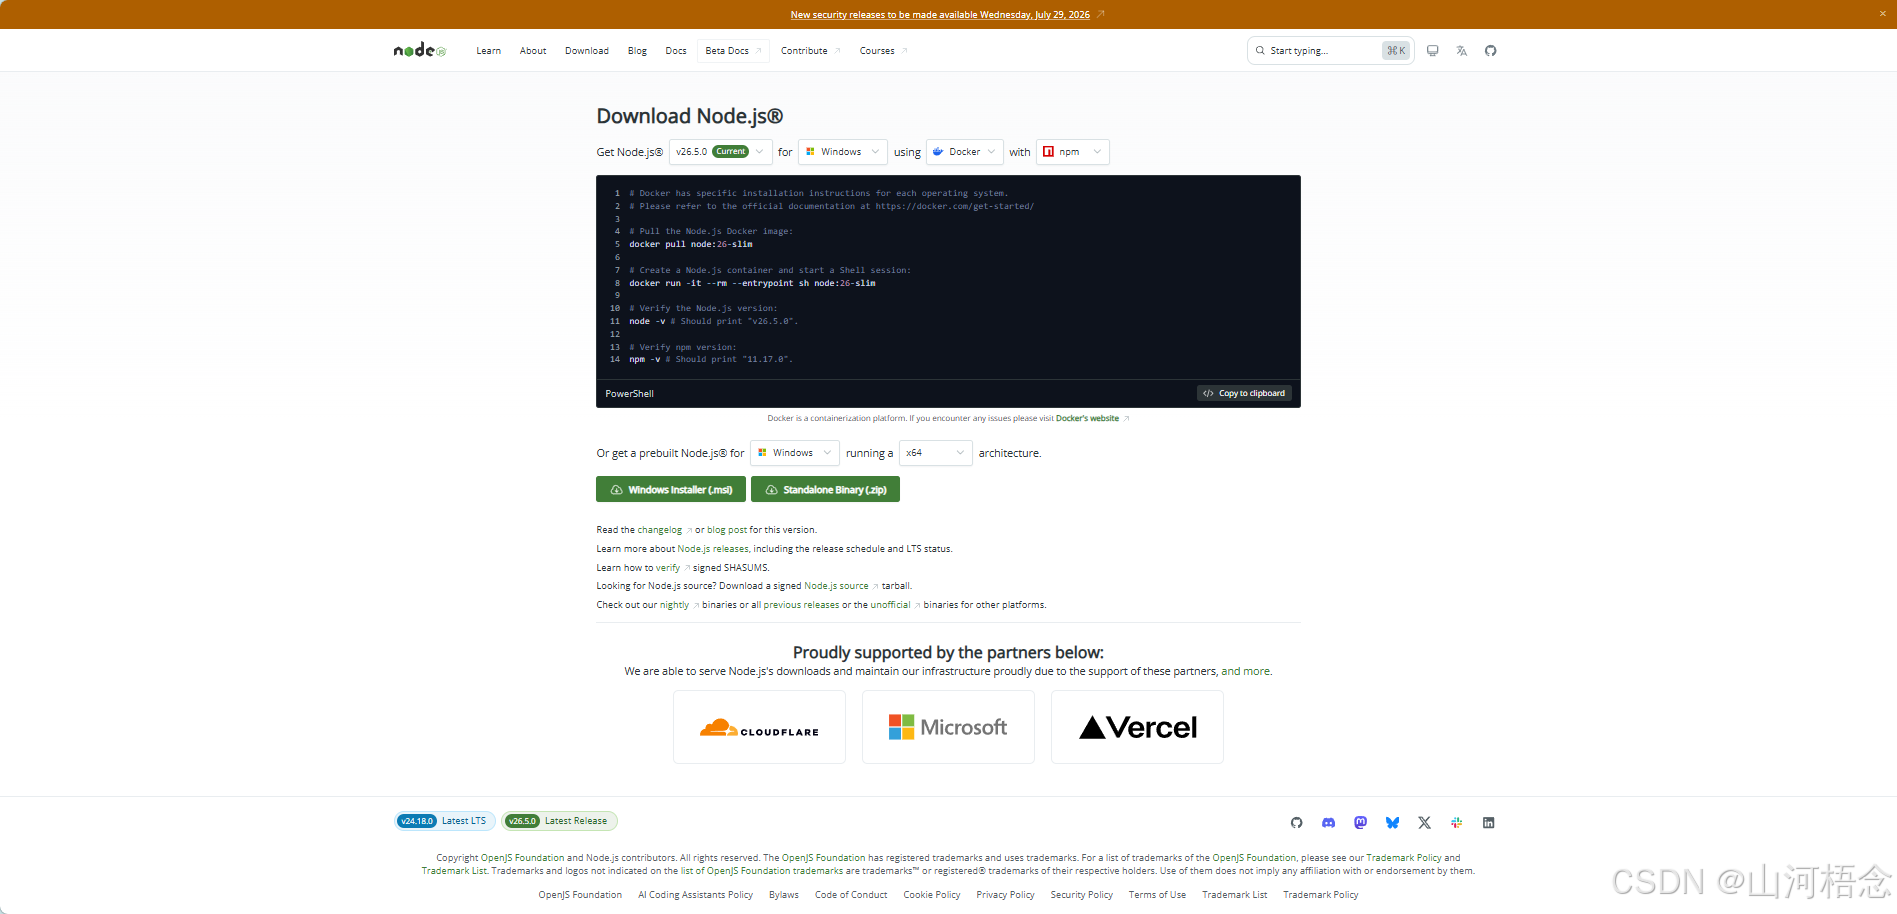1897x914 pixels.
Task: Open the bottom Trademark Policy footer link
Action: click(1321, 895)
